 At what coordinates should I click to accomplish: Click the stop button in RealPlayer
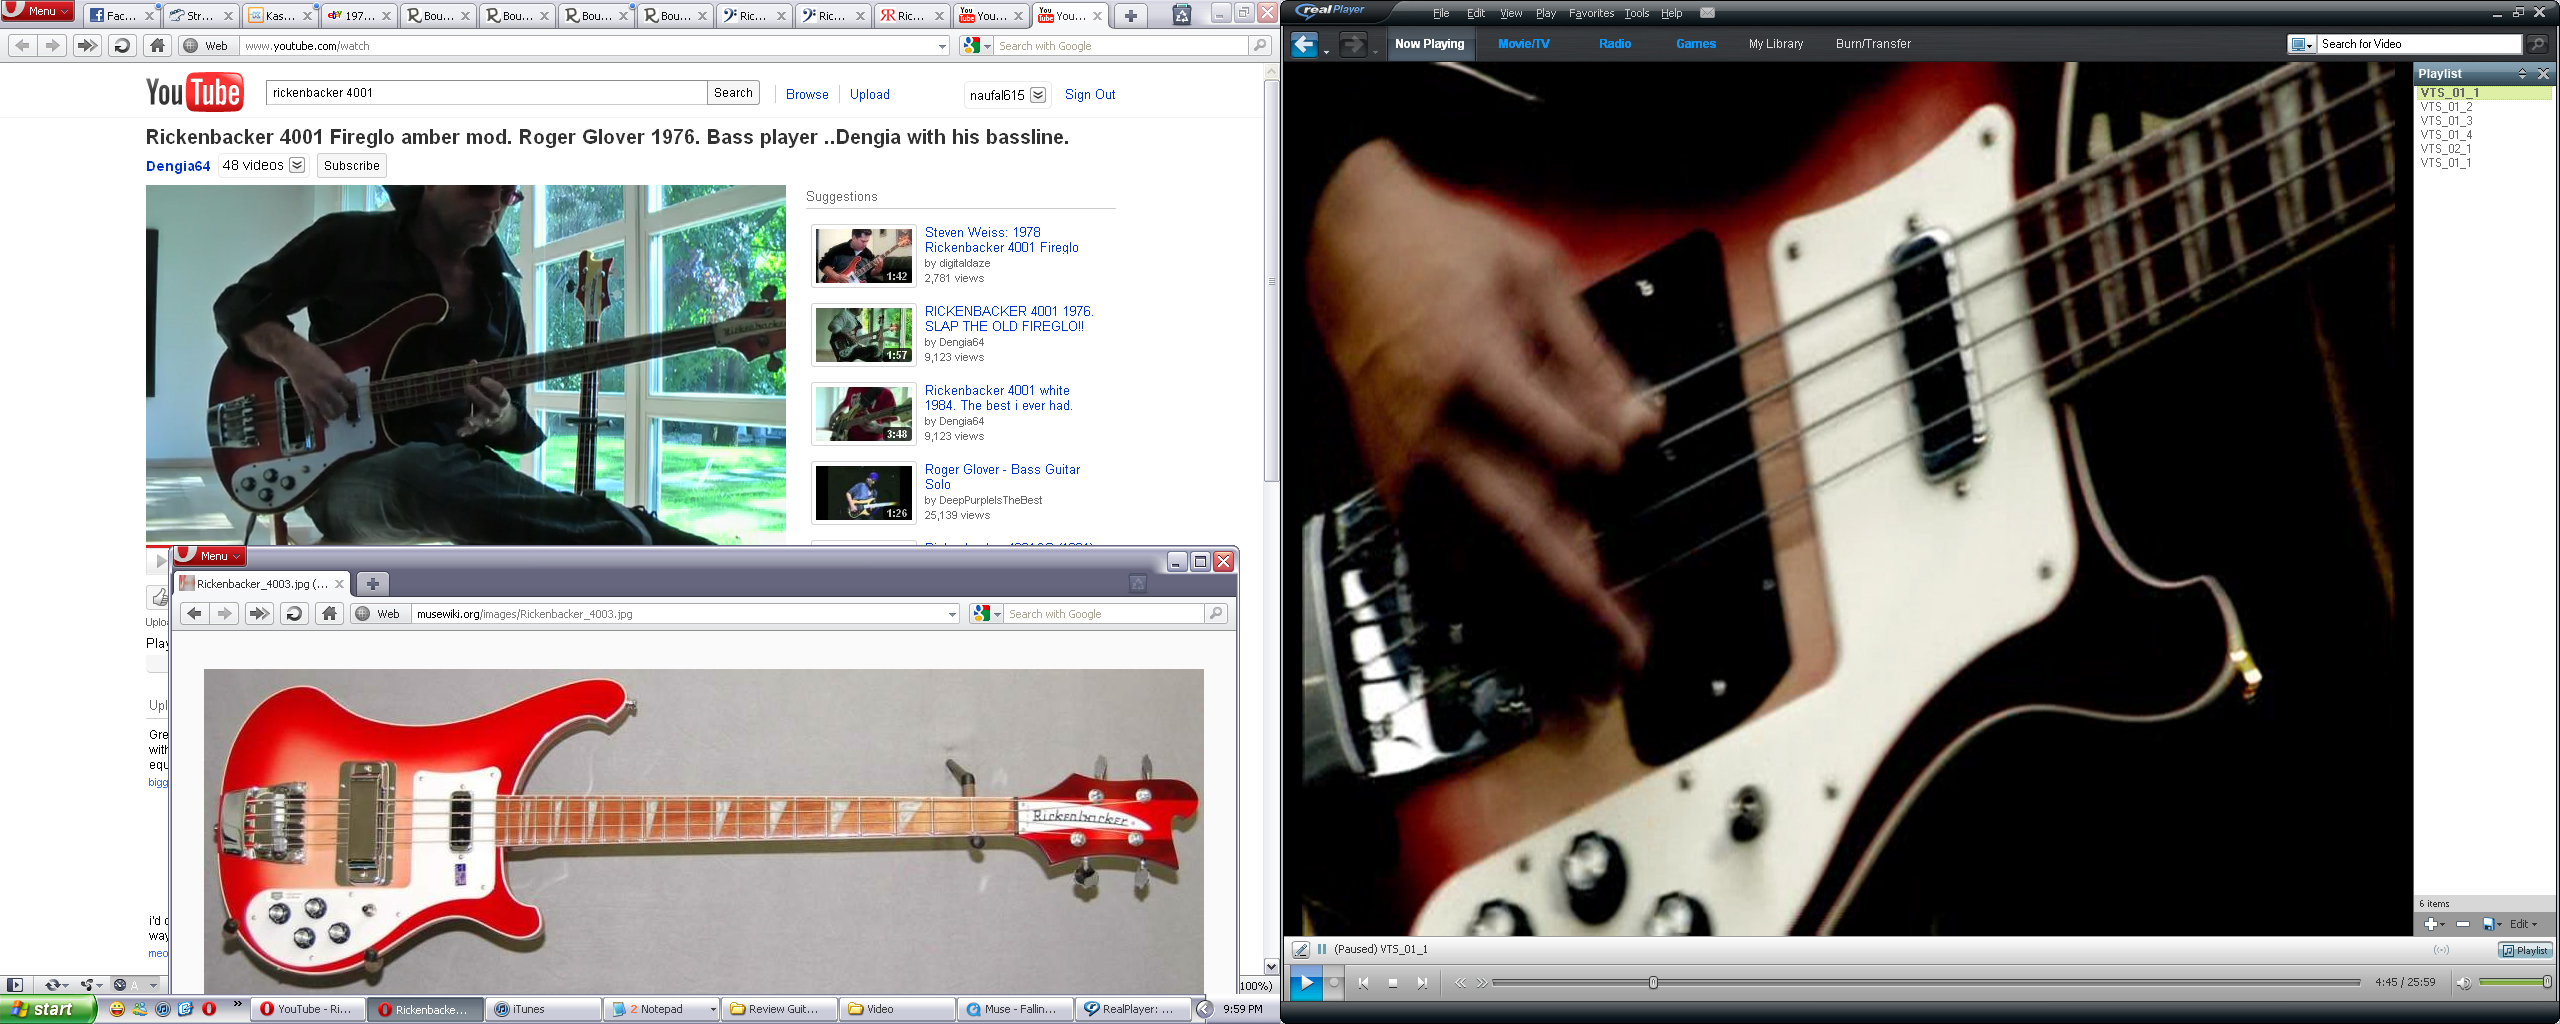coord(1393,983)
